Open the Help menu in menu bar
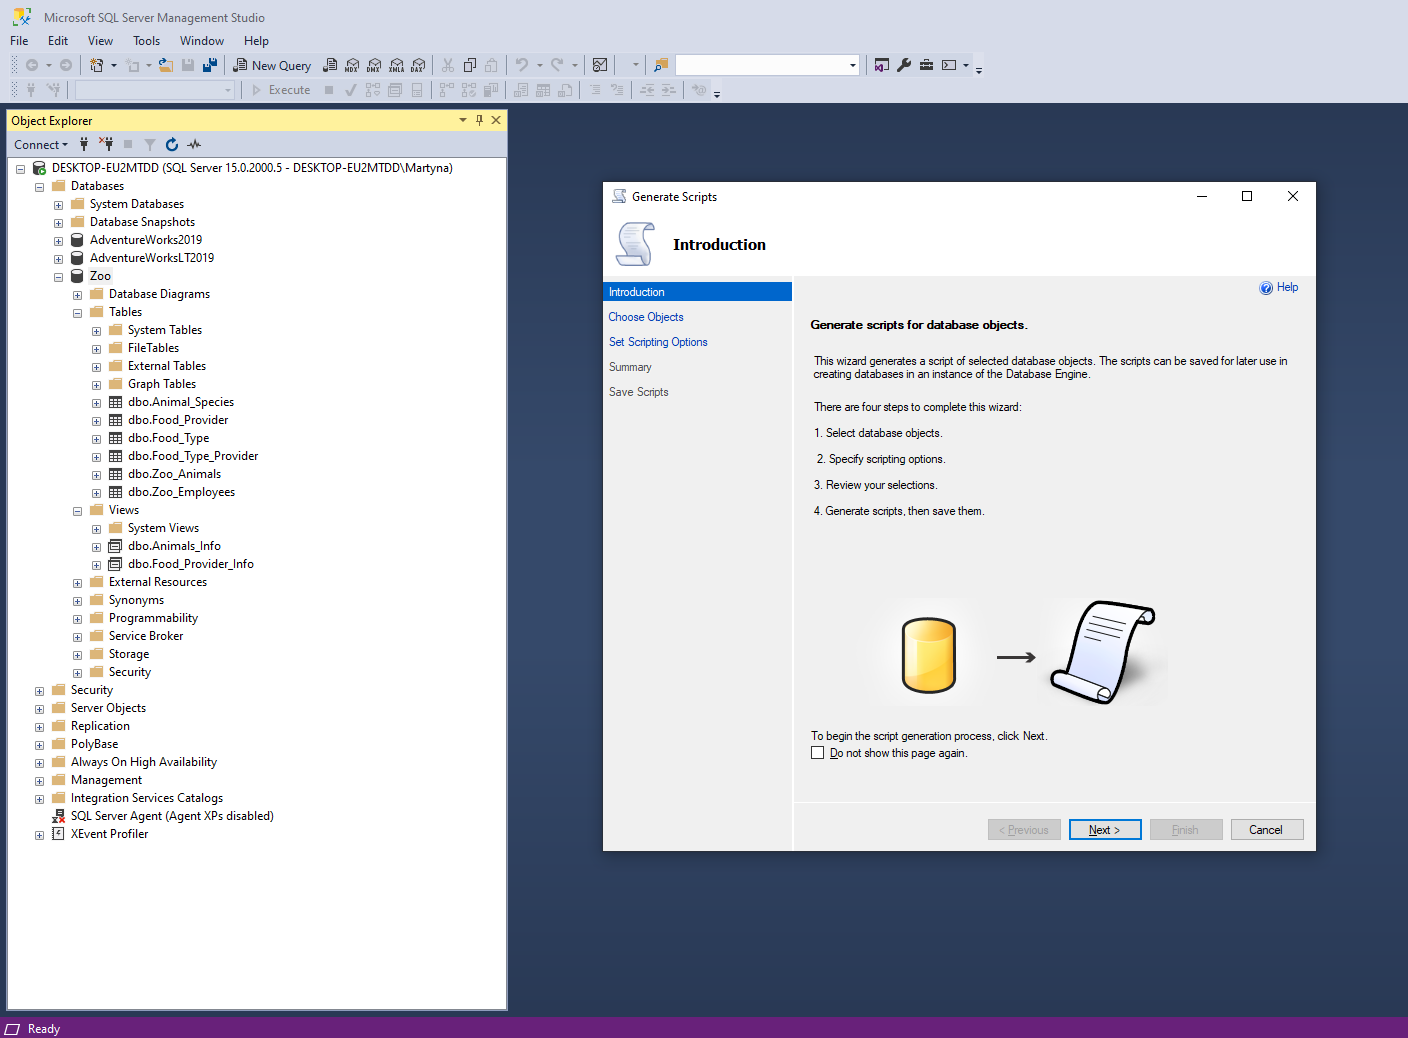 (256, 41)
